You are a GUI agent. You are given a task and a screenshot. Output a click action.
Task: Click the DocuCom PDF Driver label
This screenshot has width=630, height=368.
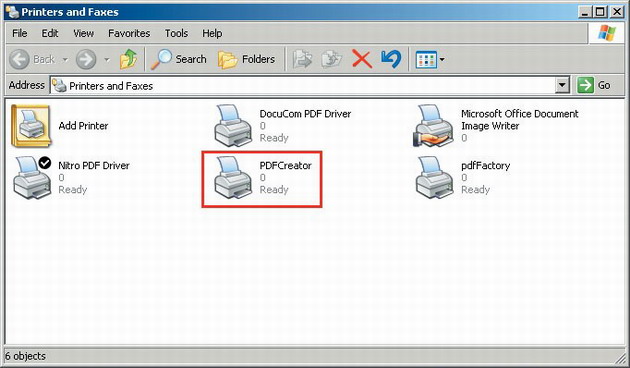(x=305, y=114)
